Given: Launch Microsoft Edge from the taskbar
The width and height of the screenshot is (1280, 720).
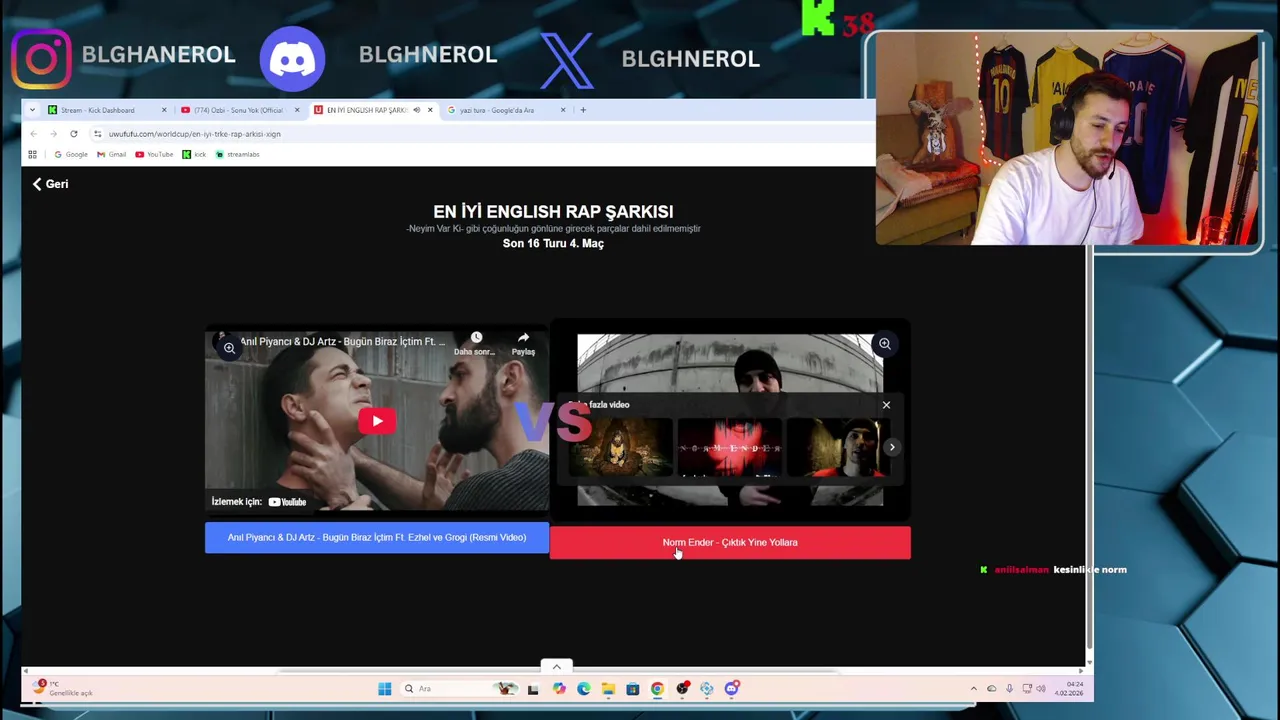Looking at the screenshot, I should pyautogui.click(x=584, y=688).
